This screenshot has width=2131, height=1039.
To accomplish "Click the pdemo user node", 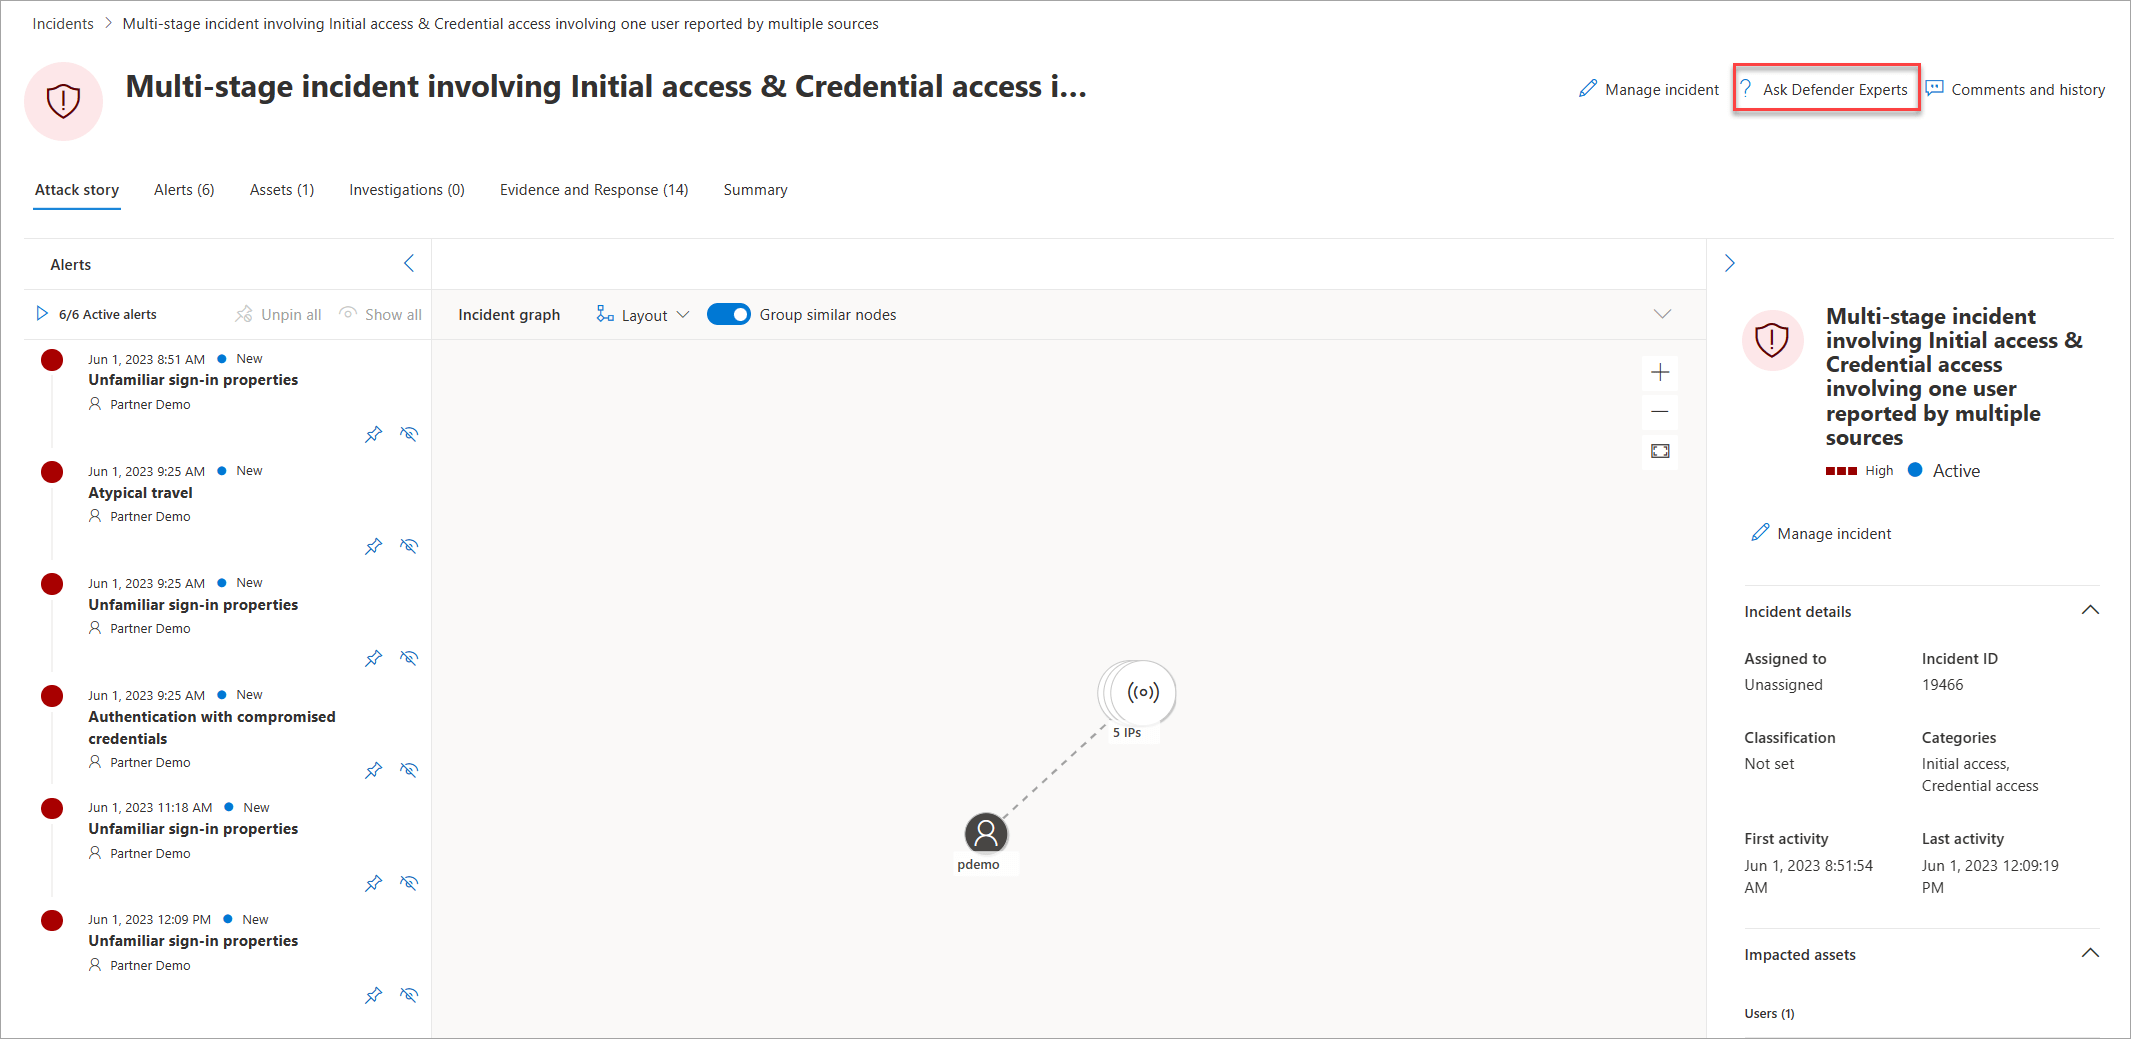I will (986, 834).
